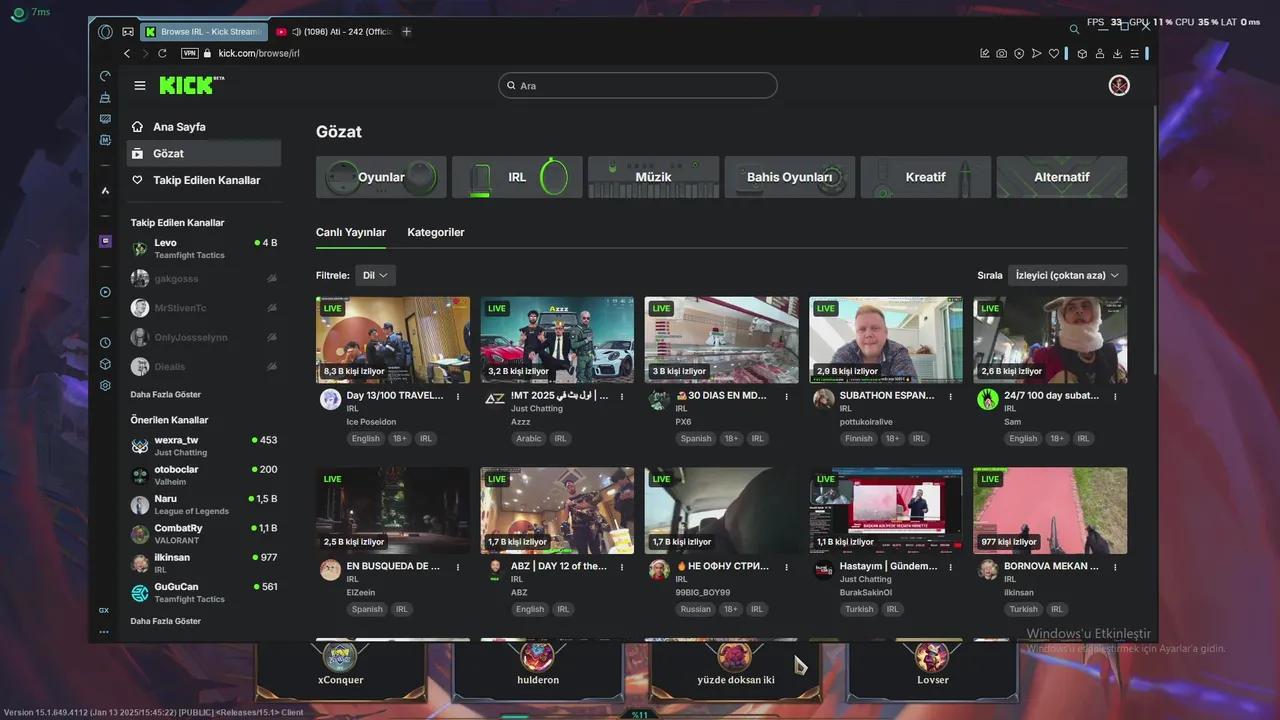Open the send (paper plane) toolbar icon

pos(1036,53)
